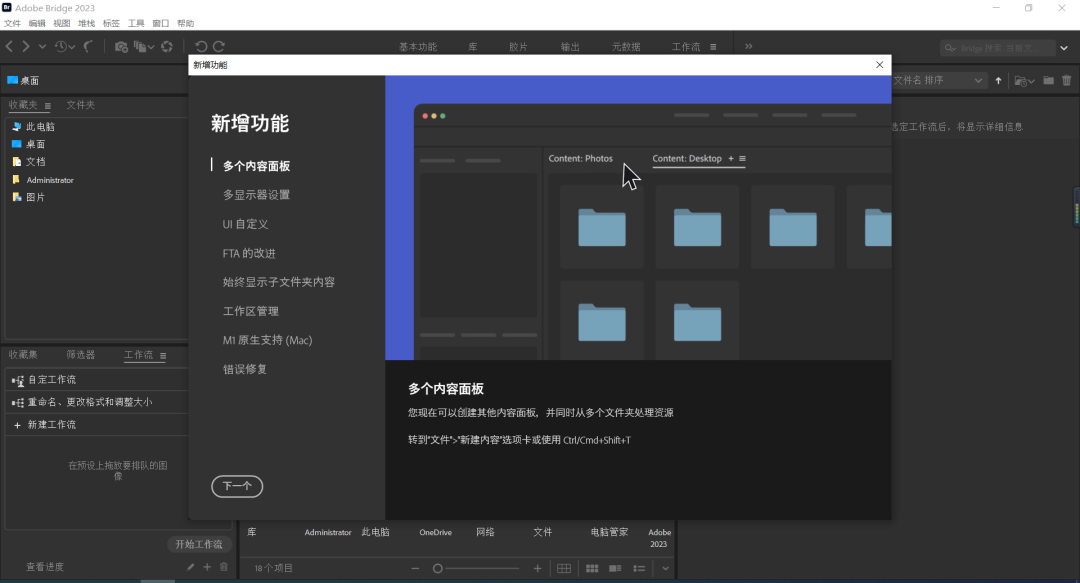Open lower 工作流 panel hamburger menu
The height and width of the screenshot is (583, 1080).
click(x=163, y=356)
